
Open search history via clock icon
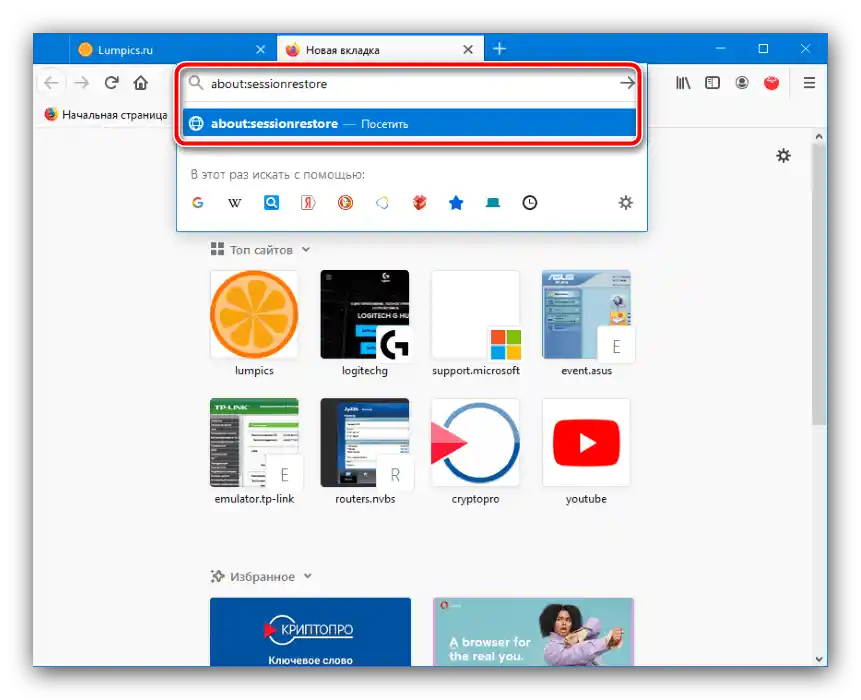point(529,202)
